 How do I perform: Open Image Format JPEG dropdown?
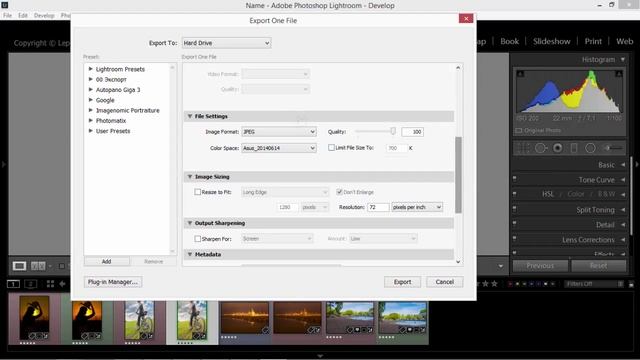279,132
